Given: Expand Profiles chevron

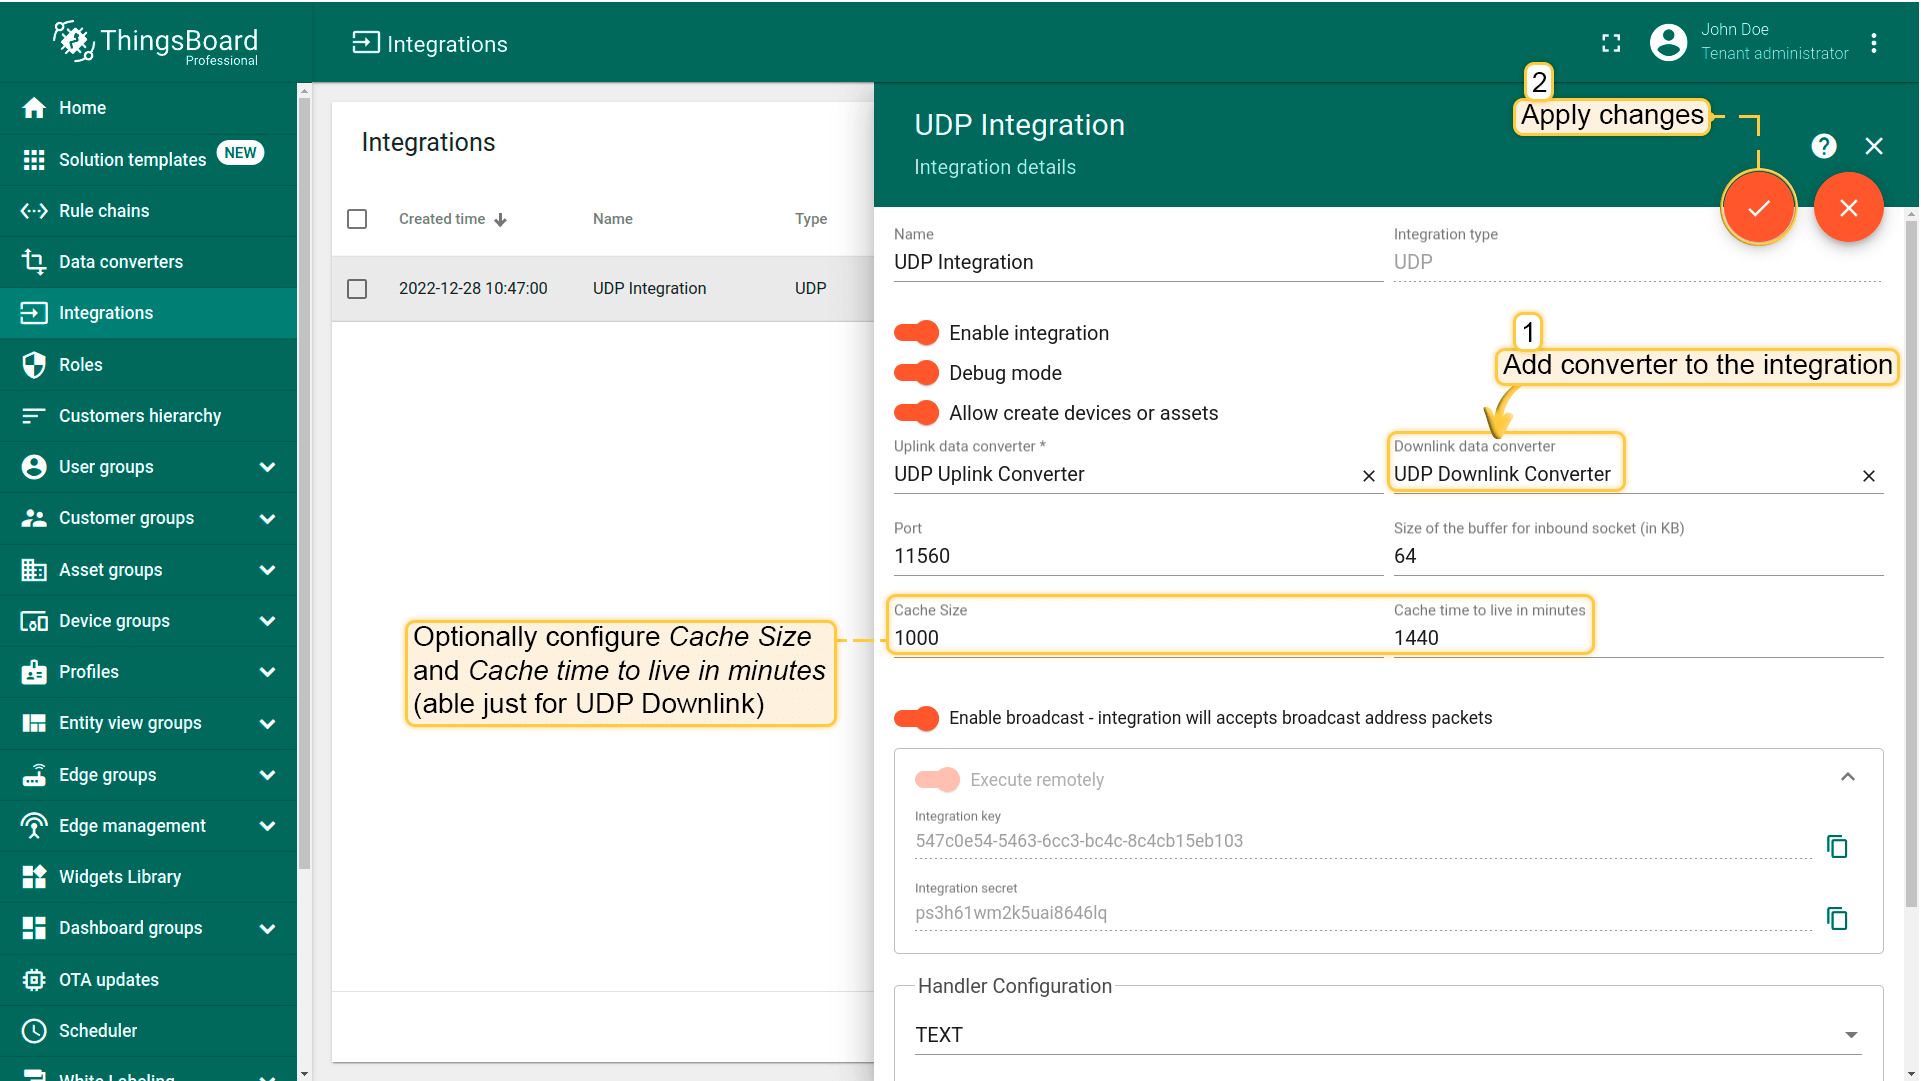Looking at the screenshot, I should [267, 672].
